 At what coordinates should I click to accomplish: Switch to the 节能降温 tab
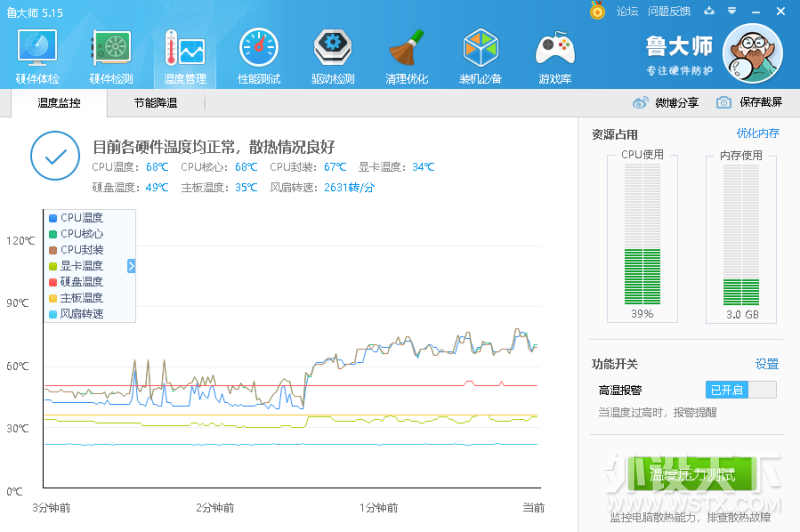(x=156, y=103)
